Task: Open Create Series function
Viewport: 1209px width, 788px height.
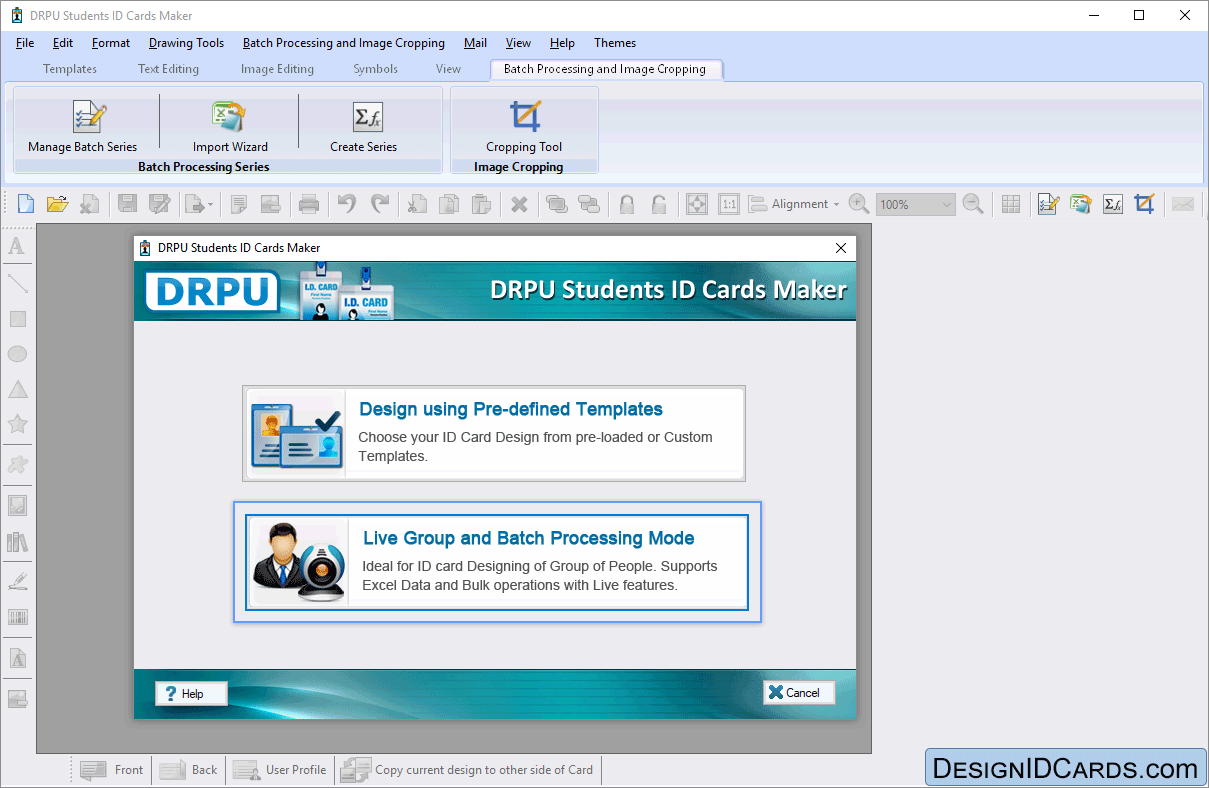Action: pyautogui.click(x=364, y=126)
